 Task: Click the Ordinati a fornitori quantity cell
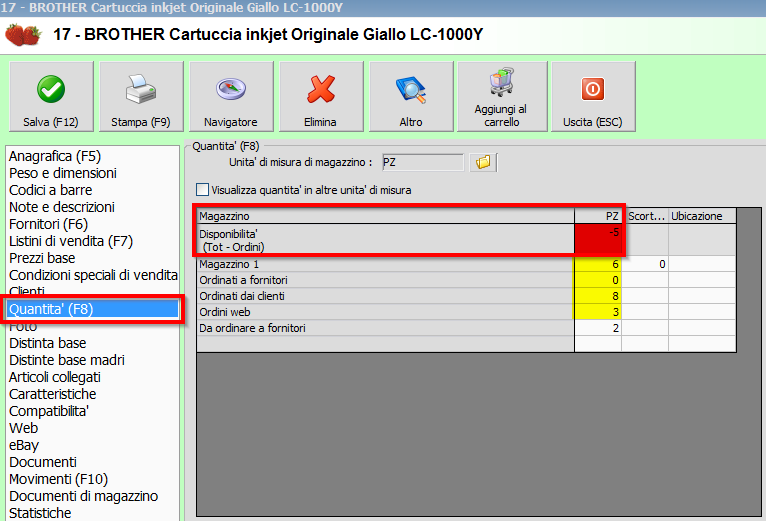(x=598, y=280)
